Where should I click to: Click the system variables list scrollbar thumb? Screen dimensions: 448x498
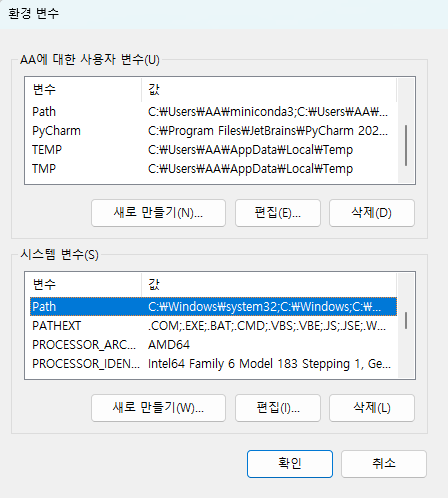click(x=406, y=320)
